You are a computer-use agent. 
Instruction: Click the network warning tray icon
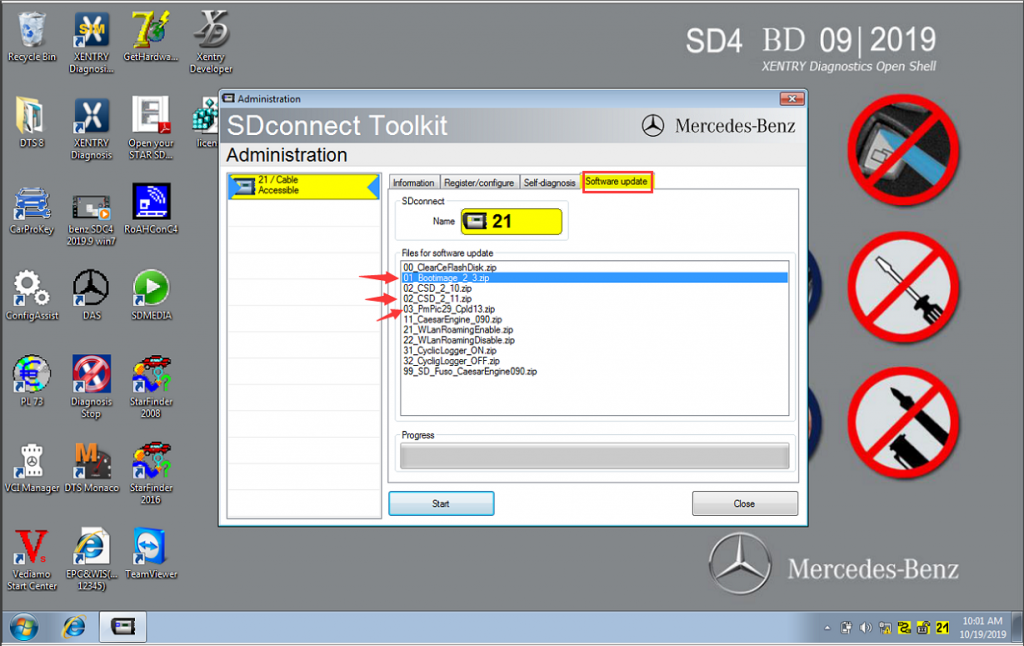coord(885,628)
